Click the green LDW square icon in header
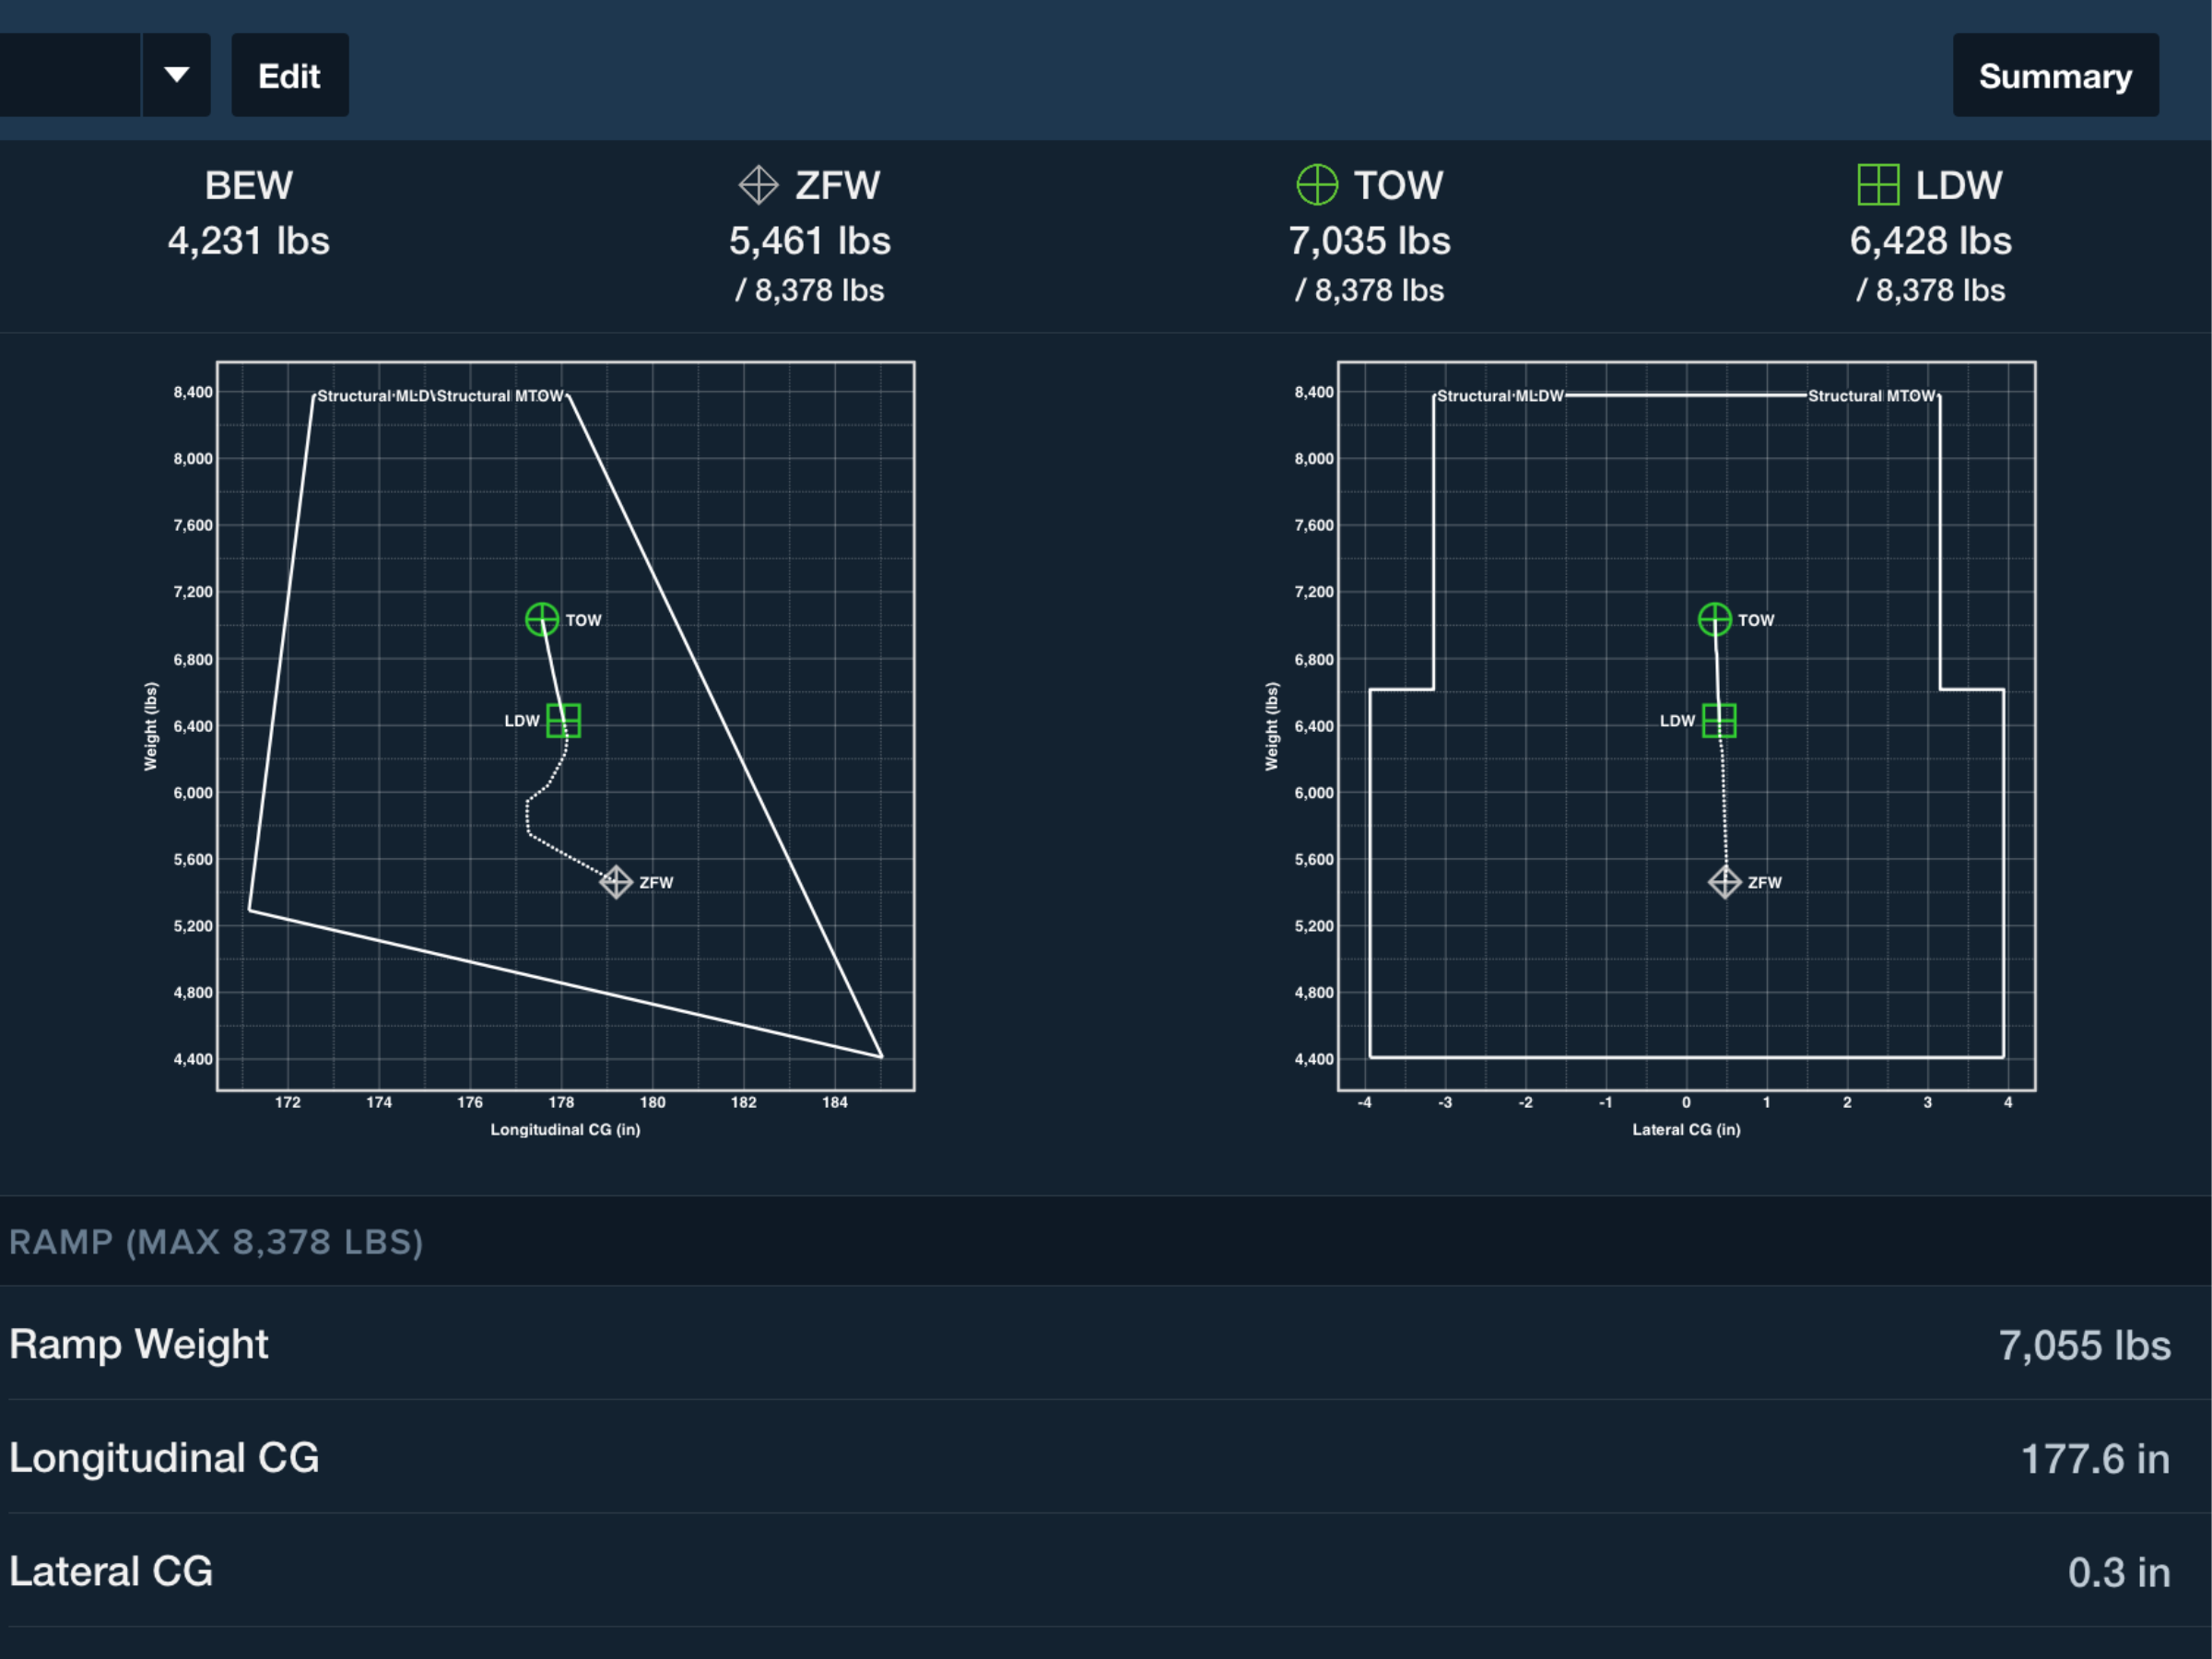The image size is (2212, 1659). coord(1877,185)
